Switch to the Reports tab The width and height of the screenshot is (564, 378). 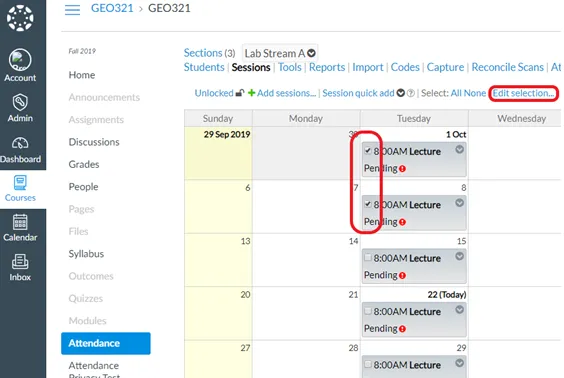327,67
